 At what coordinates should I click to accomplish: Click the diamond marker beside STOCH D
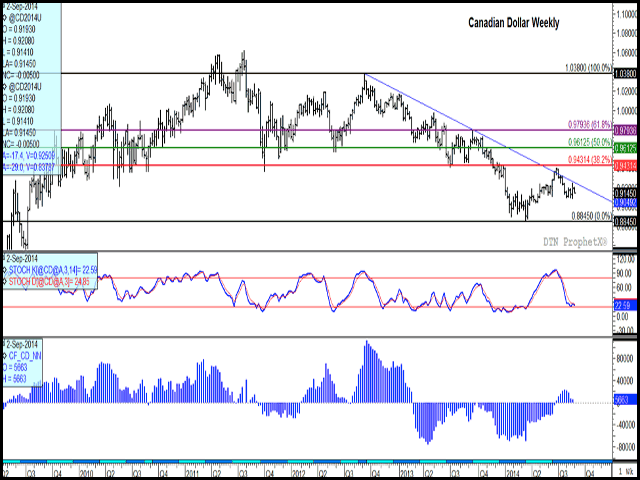[5, 281]
